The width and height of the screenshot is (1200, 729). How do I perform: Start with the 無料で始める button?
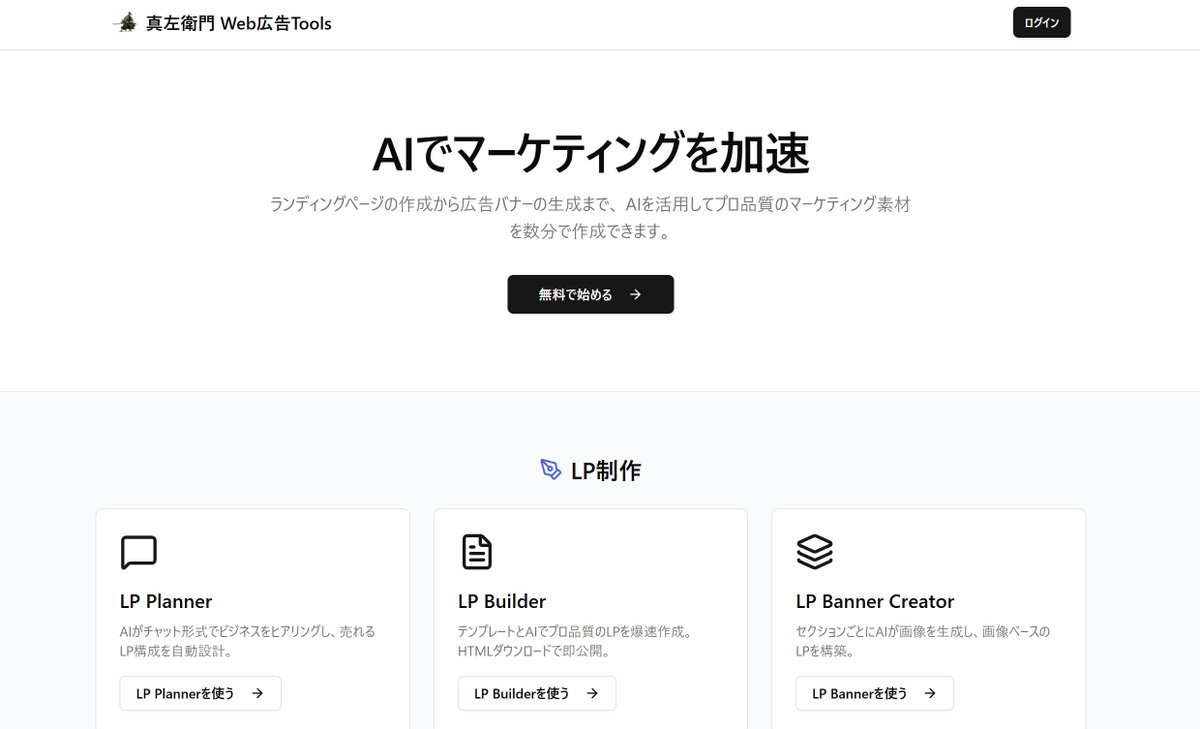click(590, 294)
